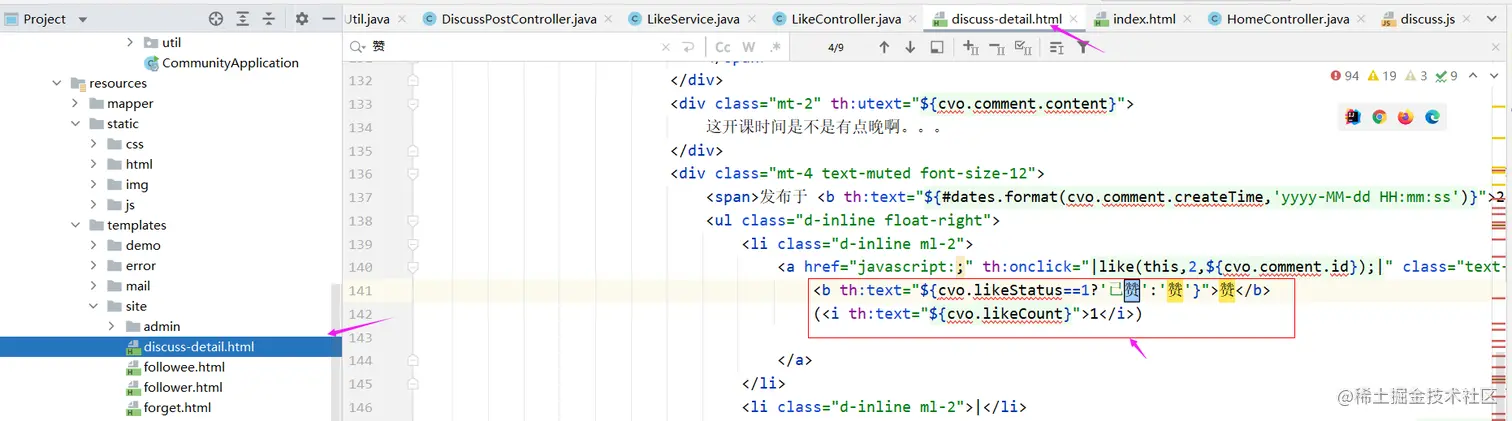
Task: Select the mail folder
Action: [x=129, y=286]
